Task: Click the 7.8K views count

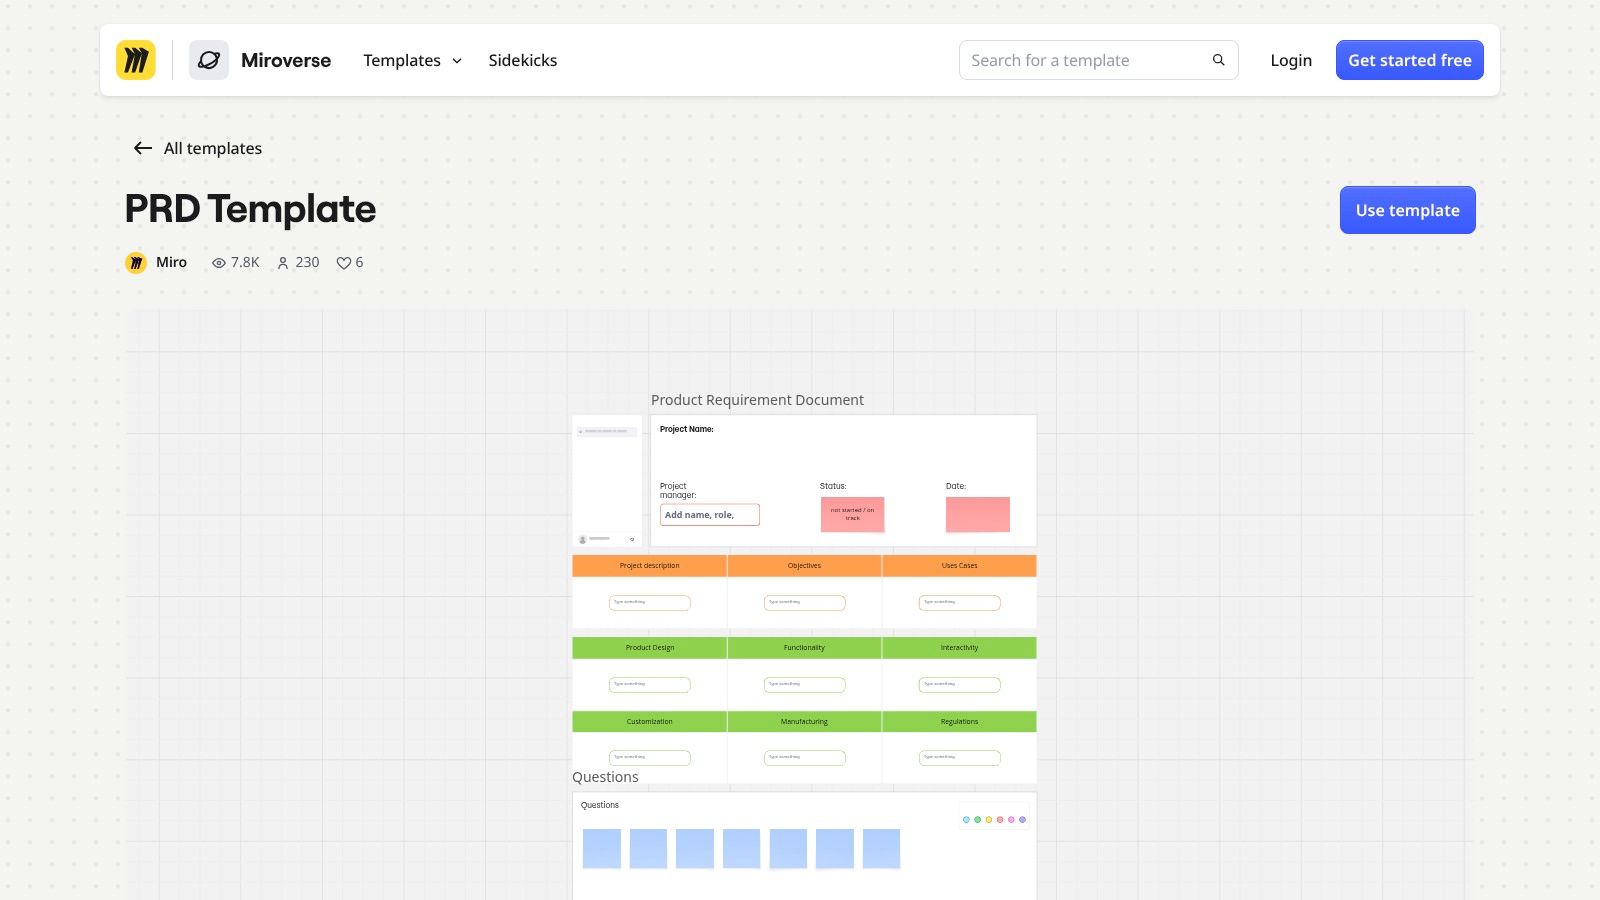Action: click(x=245, y=262)
